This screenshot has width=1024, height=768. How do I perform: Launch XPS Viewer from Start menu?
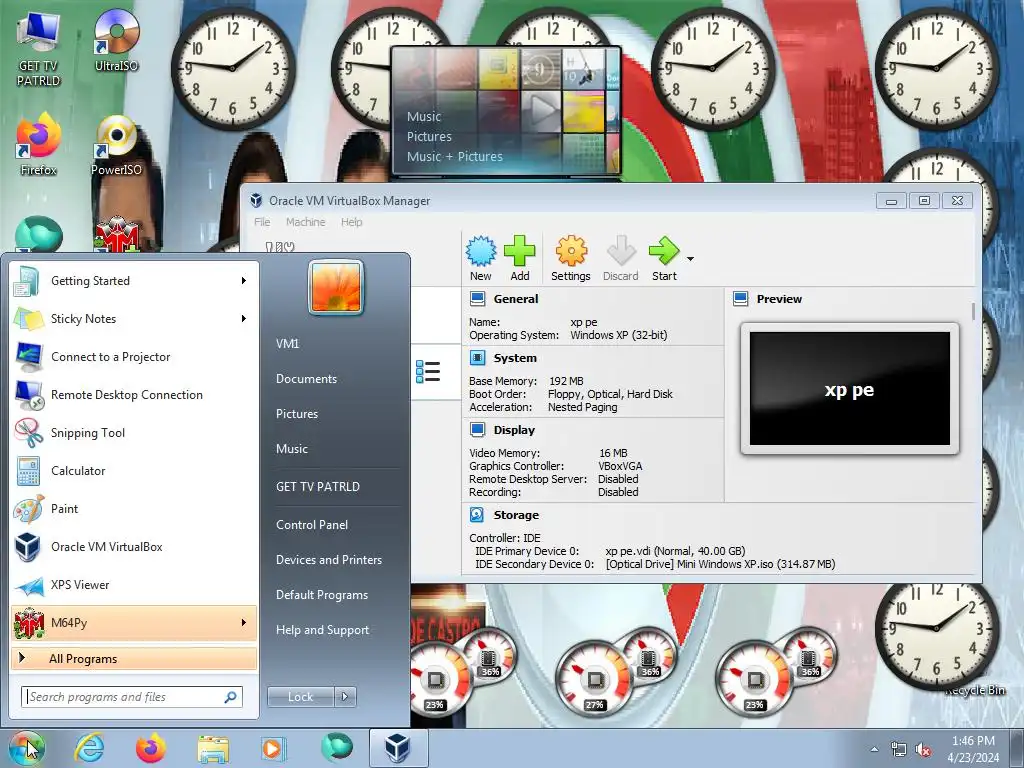pos(134,584)
